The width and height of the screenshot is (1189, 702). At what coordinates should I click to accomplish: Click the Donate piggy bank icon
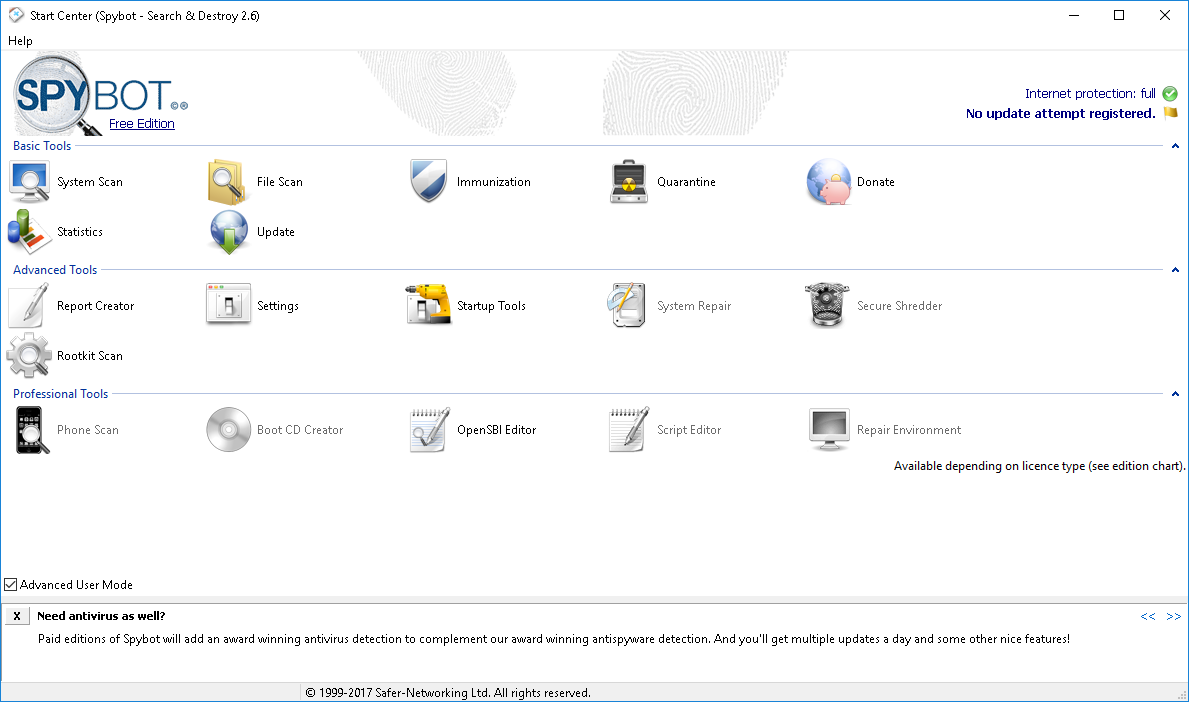(x=829, y=182)
